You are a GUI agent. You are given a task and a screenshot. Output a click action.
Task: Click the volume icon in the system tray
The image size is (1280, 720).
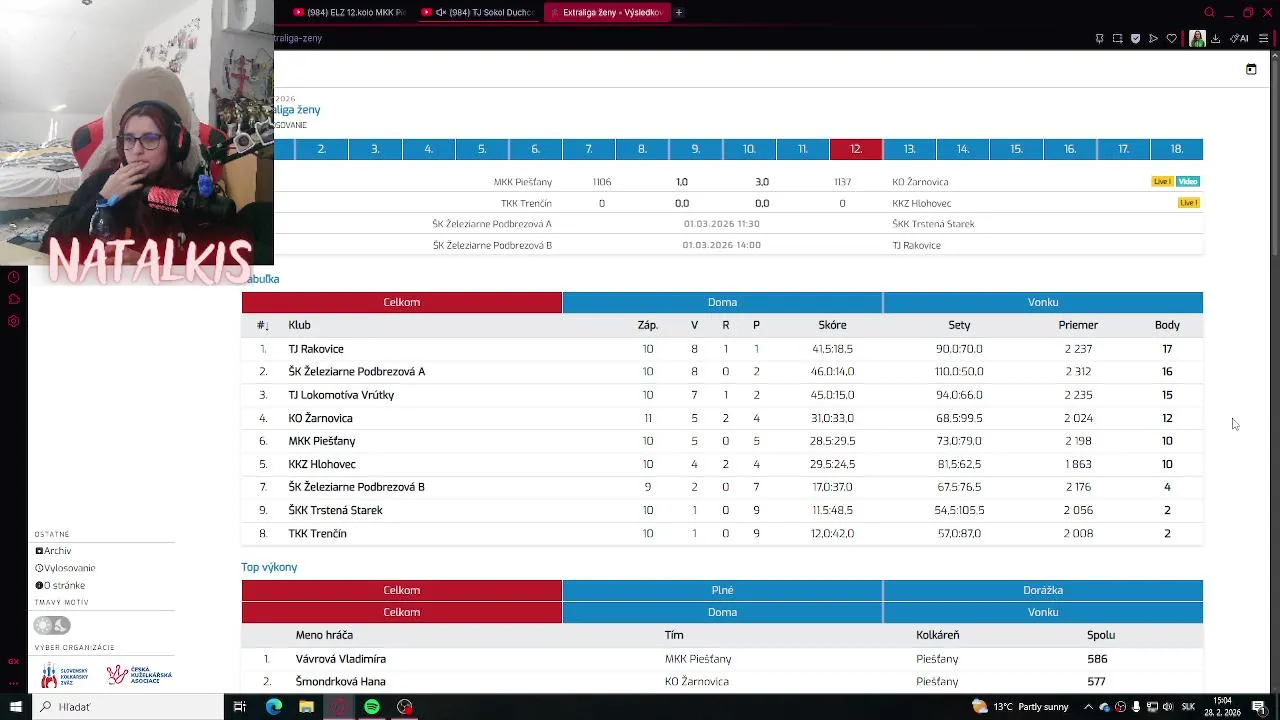click(x=1167, y=707)
